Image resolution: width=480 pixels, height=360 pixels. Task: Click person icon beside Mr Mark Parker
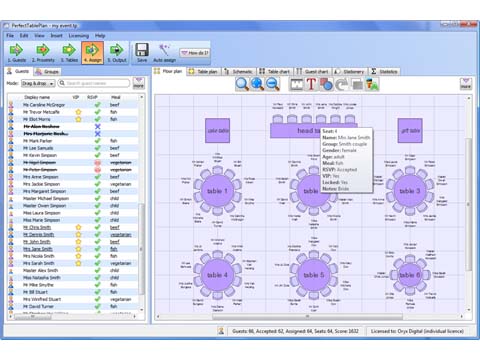11,141
